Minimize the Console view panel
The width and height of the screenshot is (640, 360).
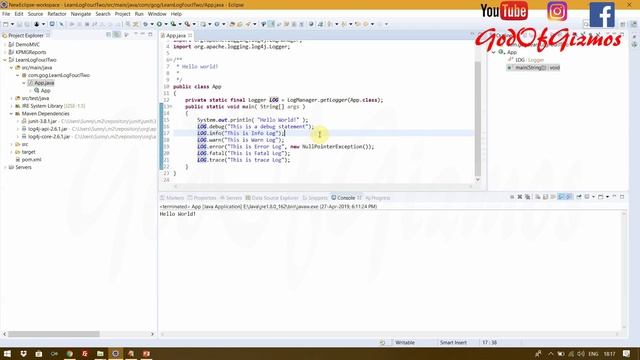[614, 197]
